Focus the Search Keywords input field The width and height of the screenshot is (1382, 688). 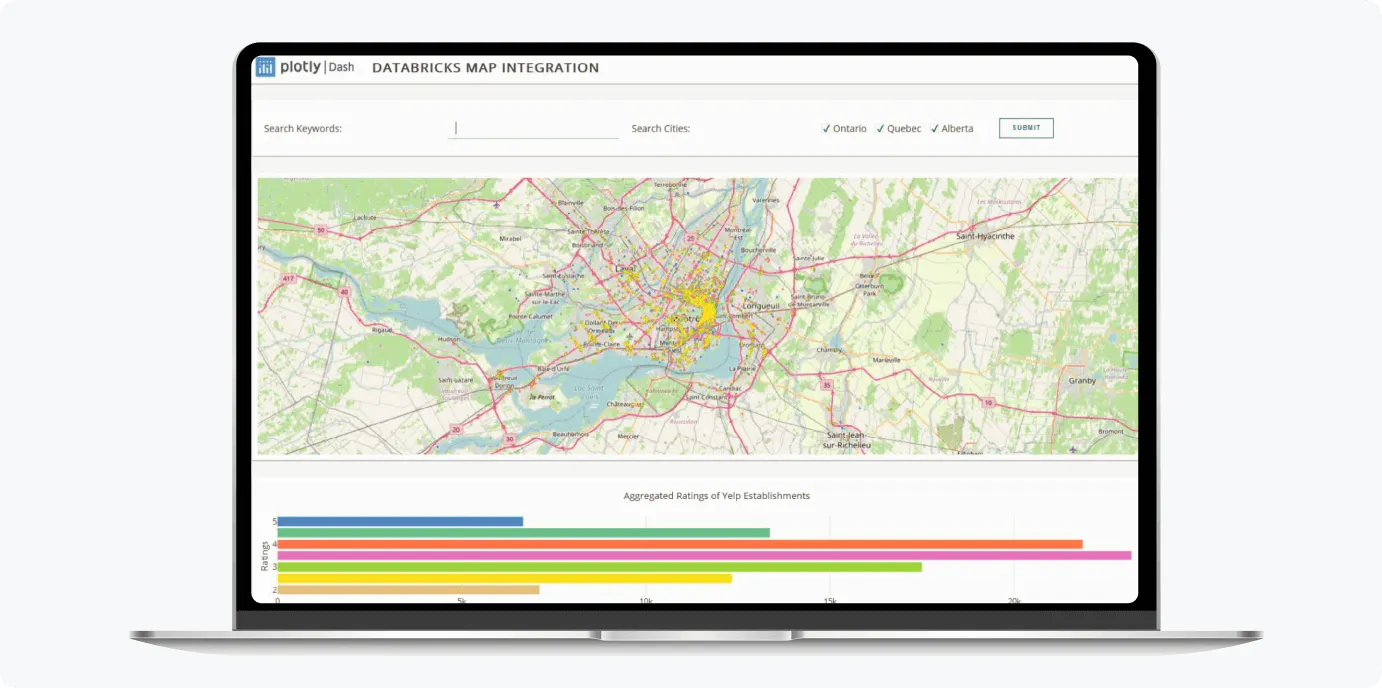click(534, 128)
